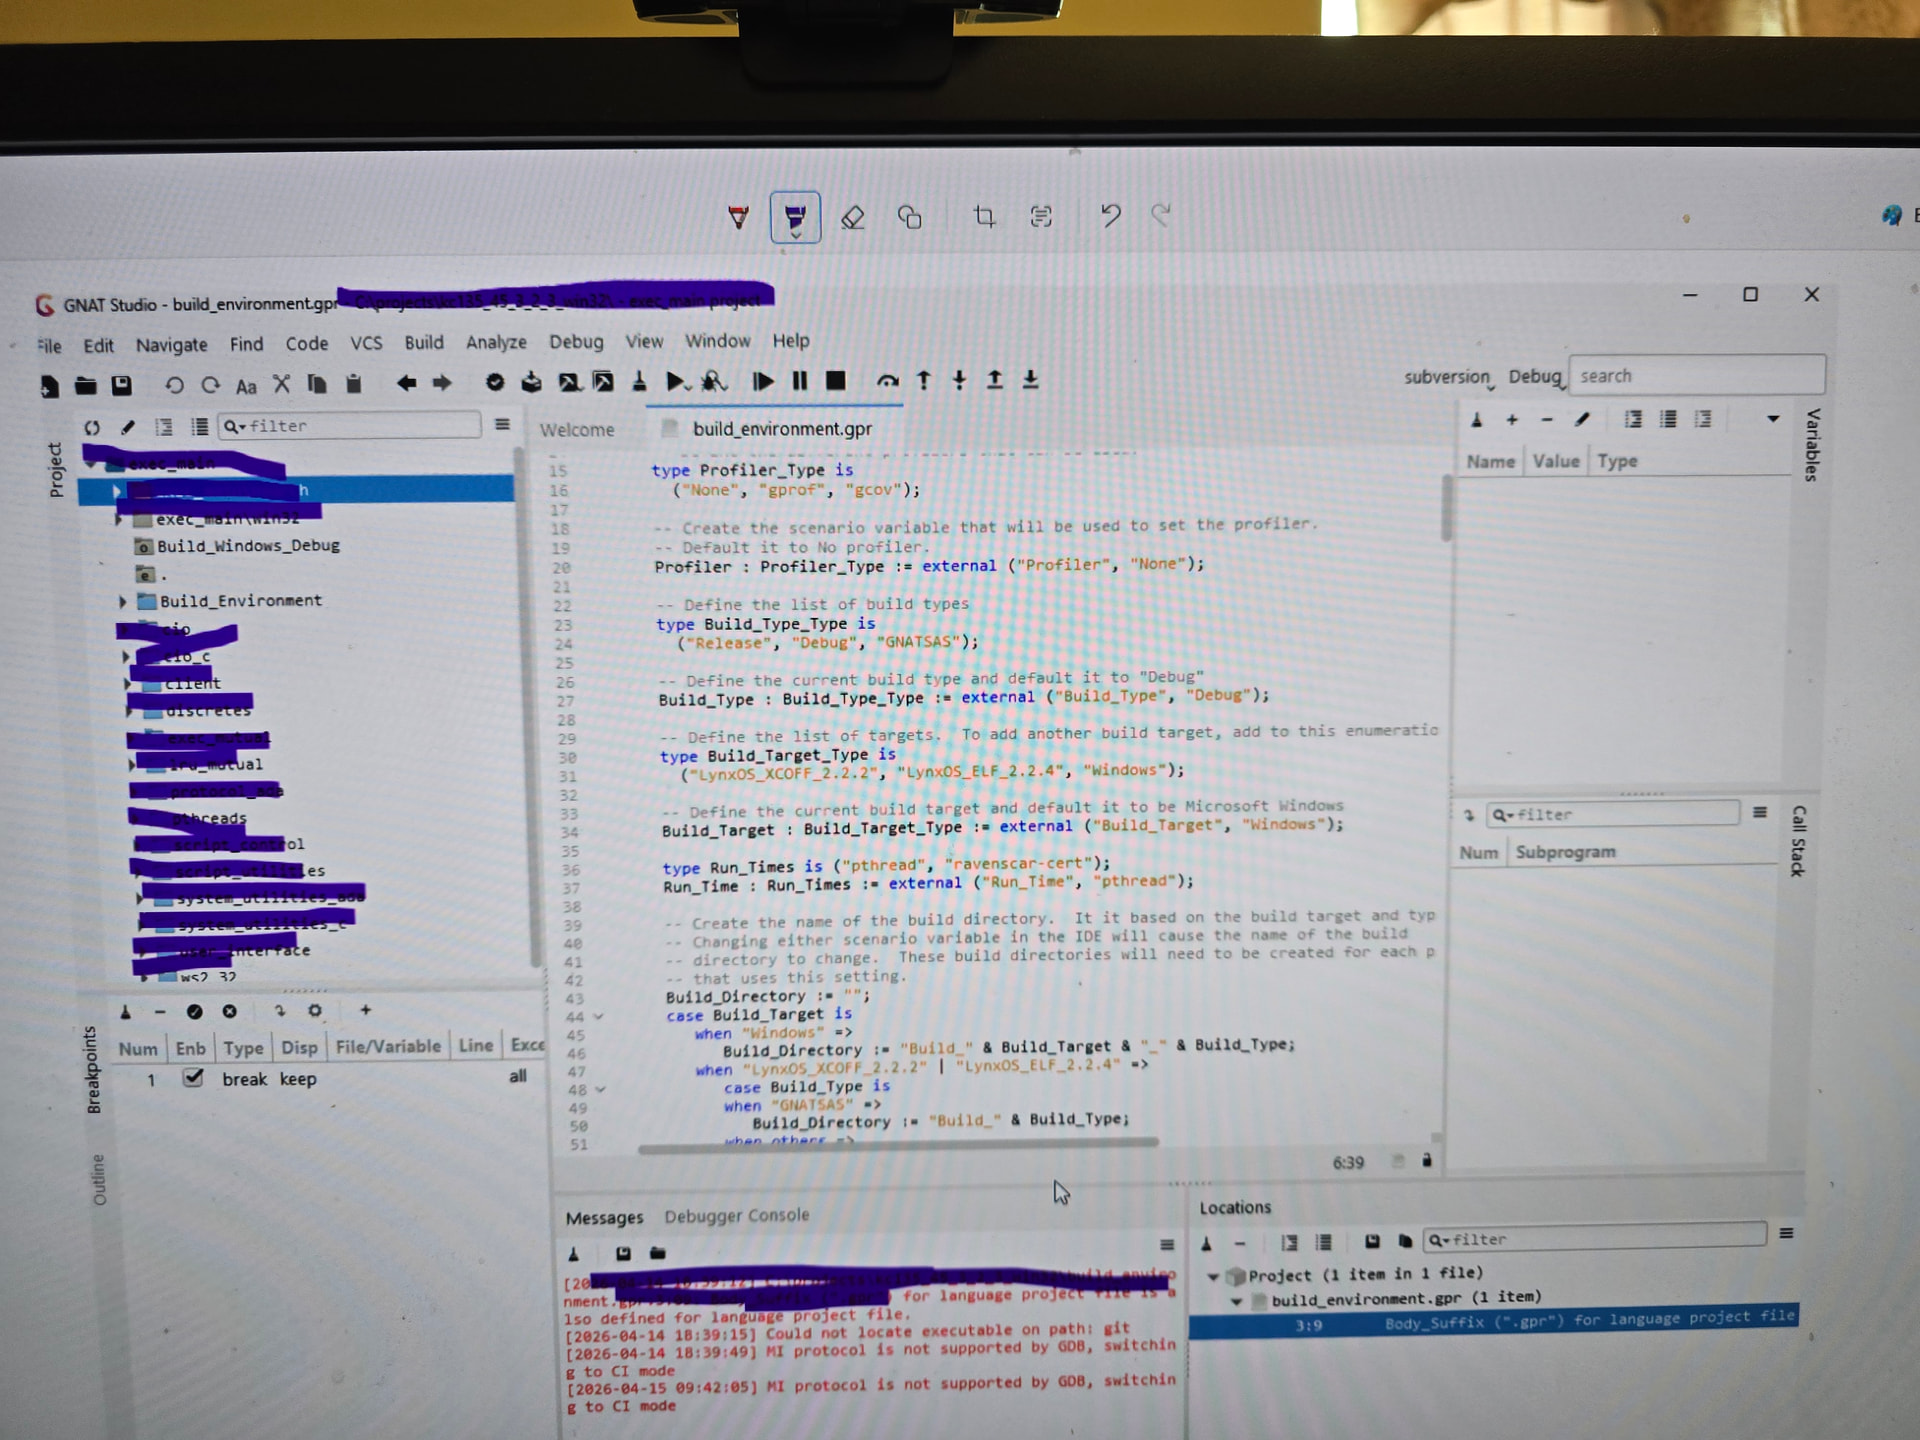Collapse the Project node in Locations
This screenshot has height=1440, width=1920.
point(1213,1276)
